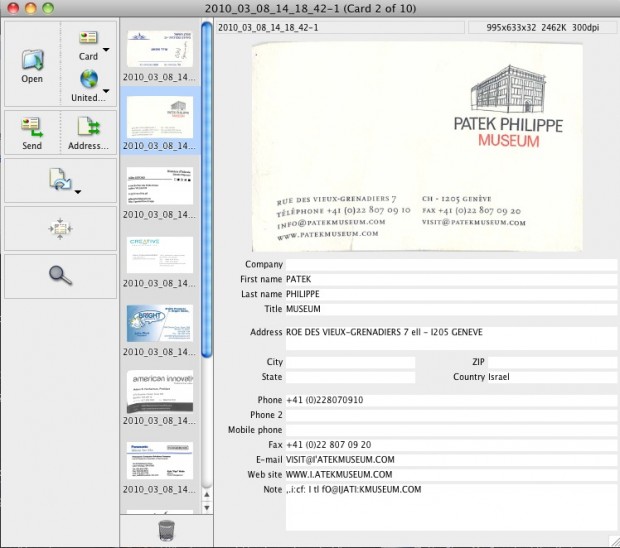Click the First name field containing PATEK
This screenshot has height=548, width=620.
click(x=451, y=279)
